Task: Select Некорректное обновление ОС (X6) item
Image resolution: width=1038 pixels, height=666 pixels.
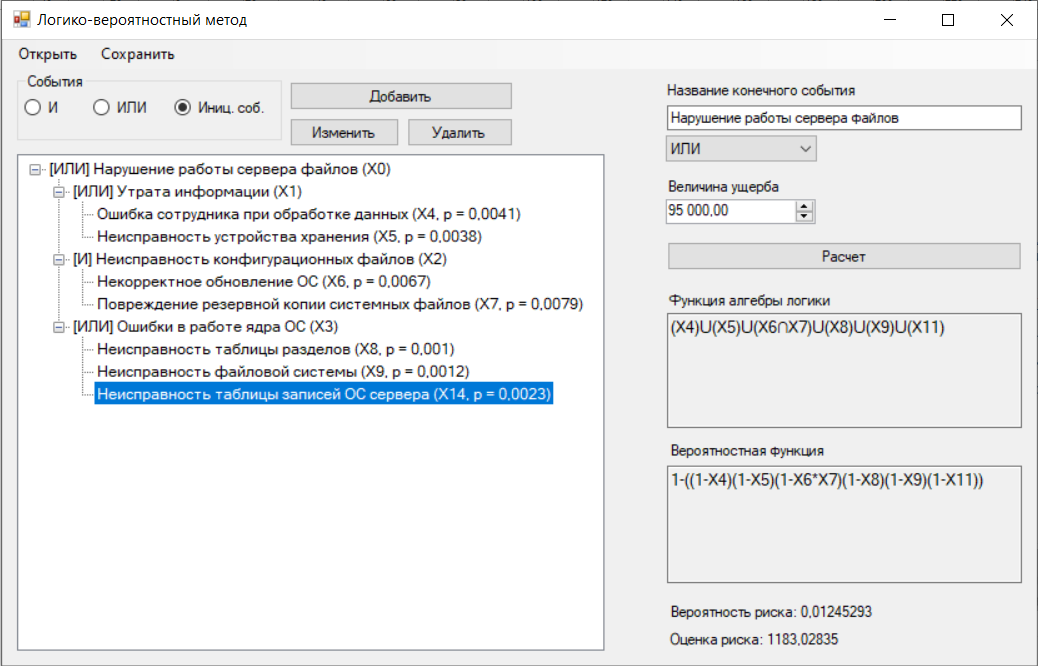Action: pos(263,282)
